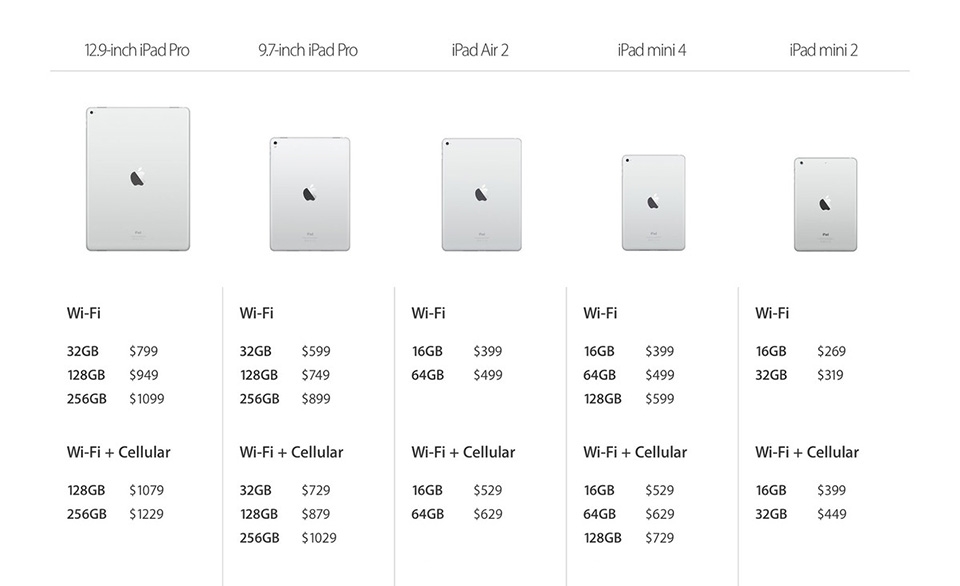Click the $1029 cellular price
The width and height of the screenshot is (960, 586).
(318, 538)
